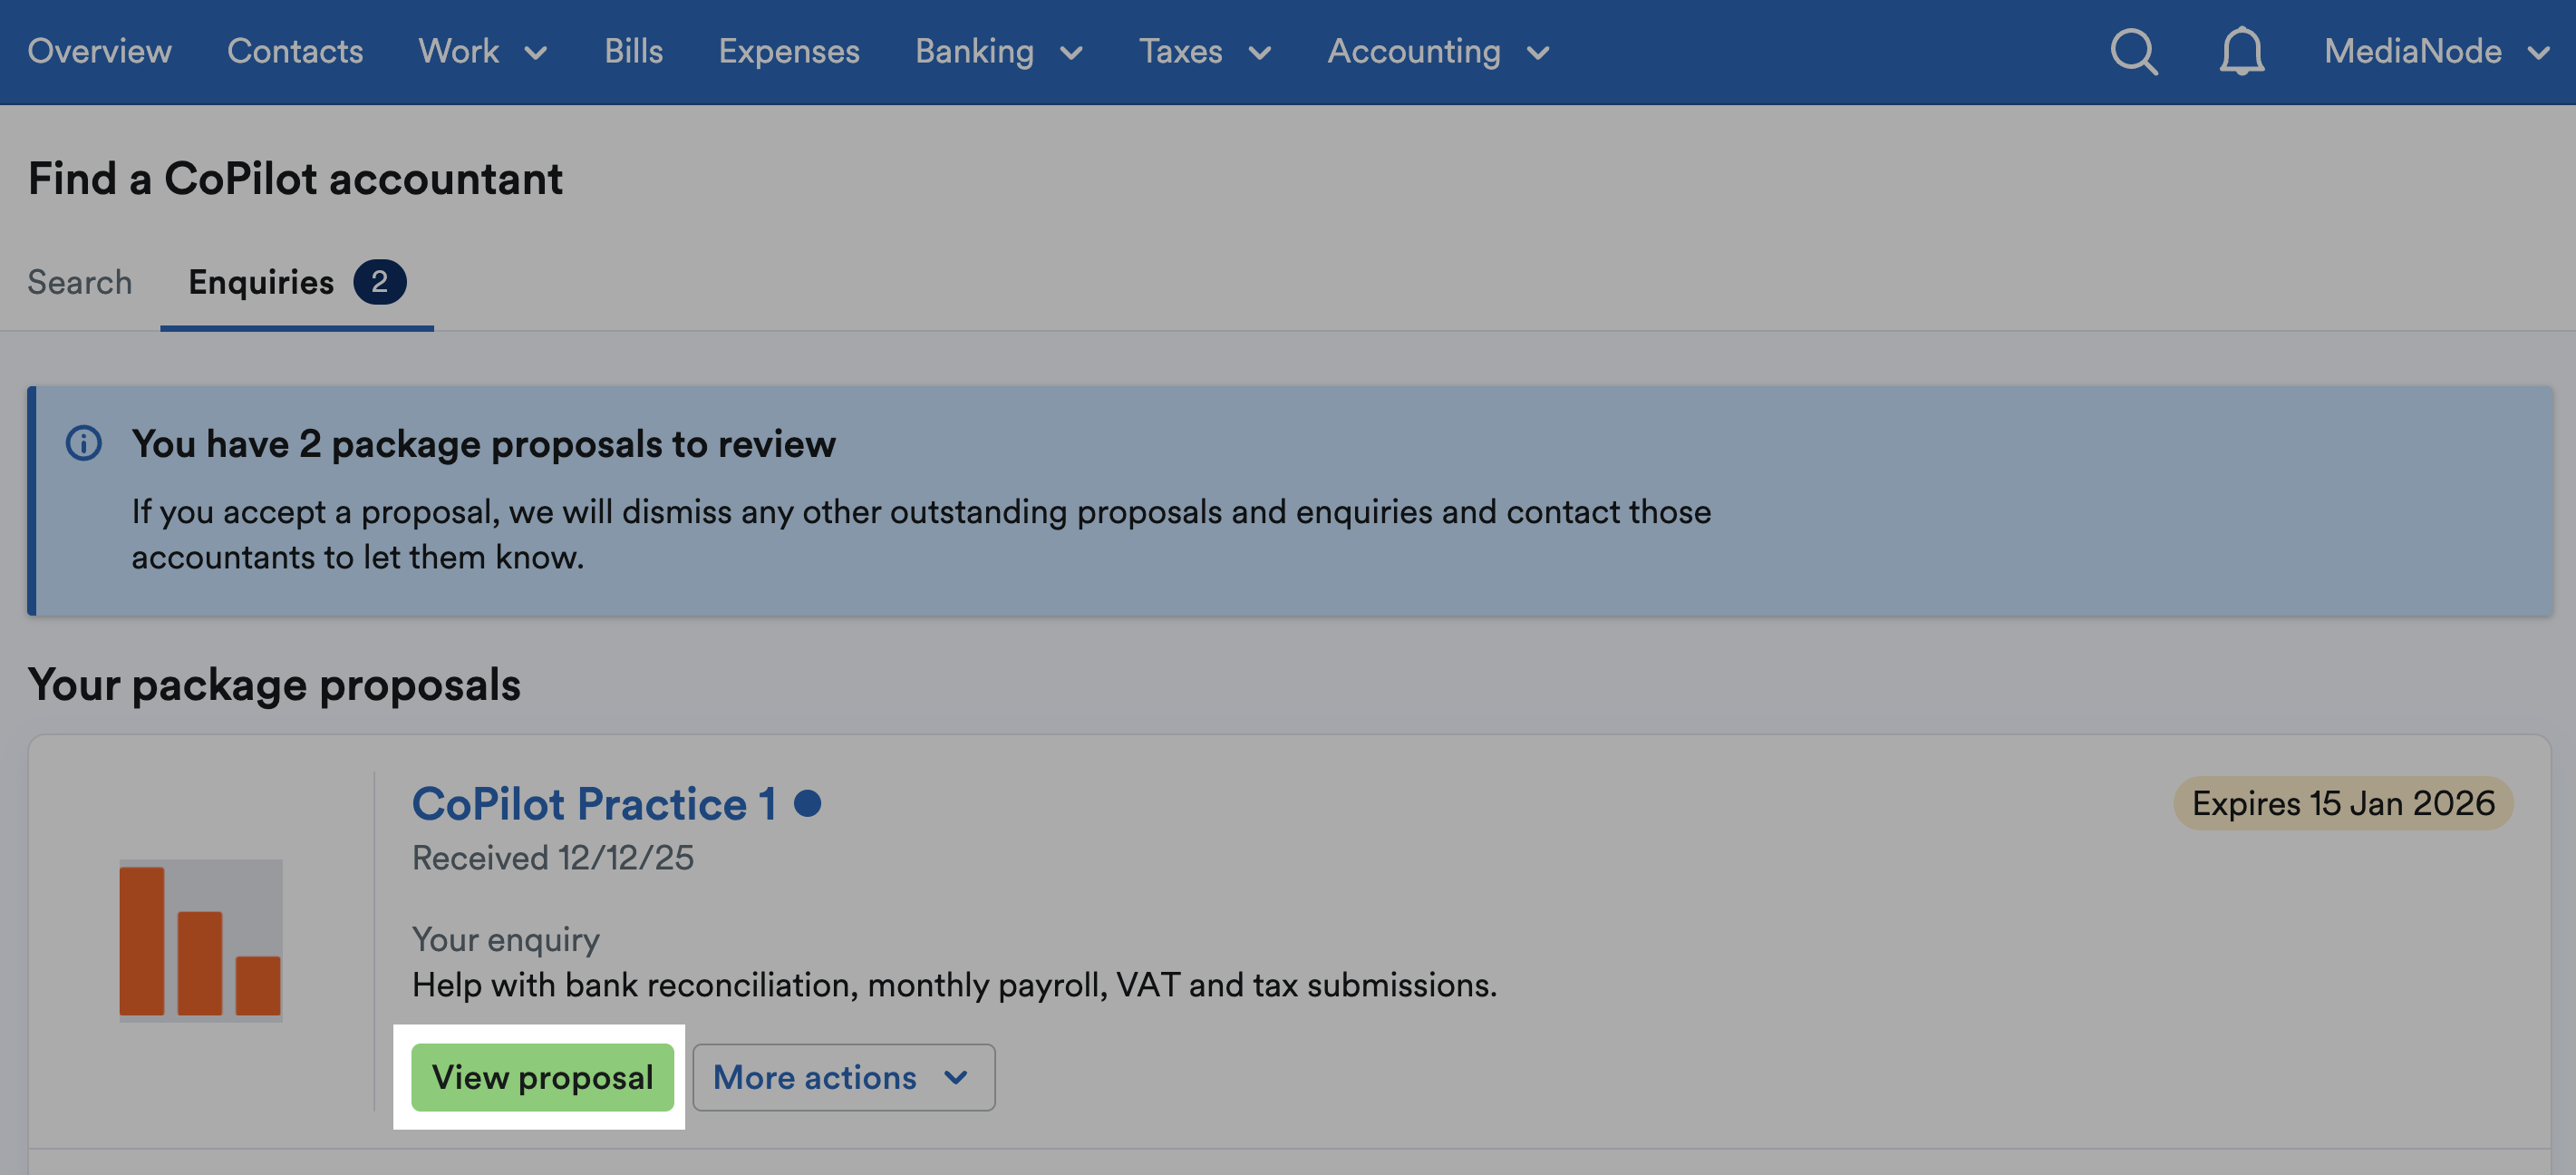Select Expenses from the navigation bar
This screenshot has width=2576, height=1175.
pyautogui.click(x=789, y=52)
